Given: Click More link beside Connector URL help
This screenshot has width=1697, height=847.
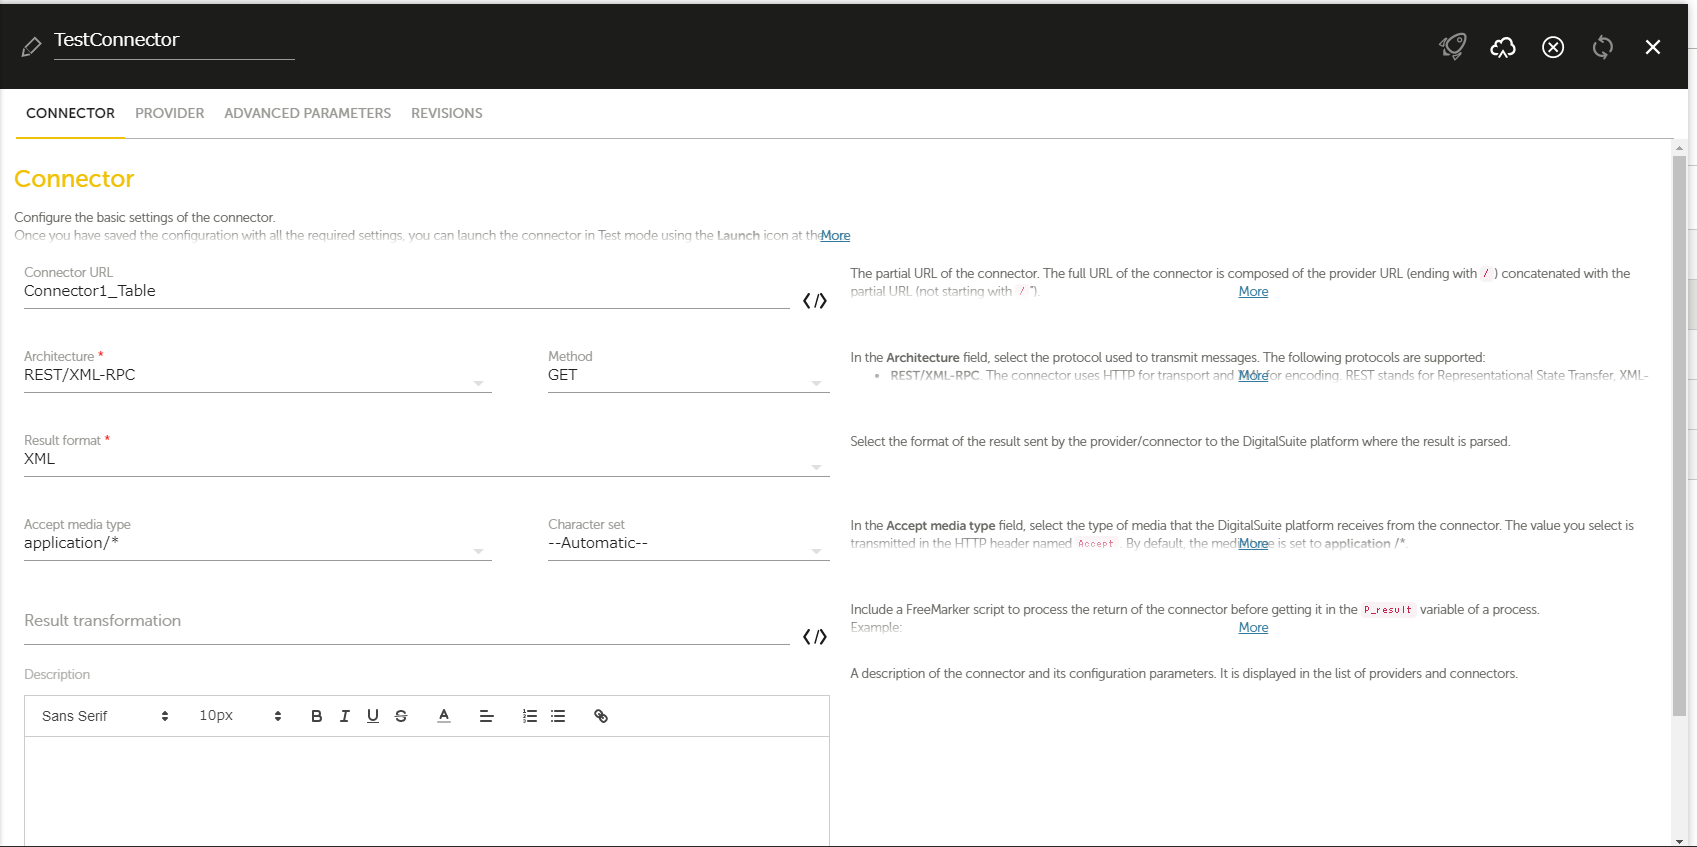Looking at the screenshot, I should (x=1253, y=292).
